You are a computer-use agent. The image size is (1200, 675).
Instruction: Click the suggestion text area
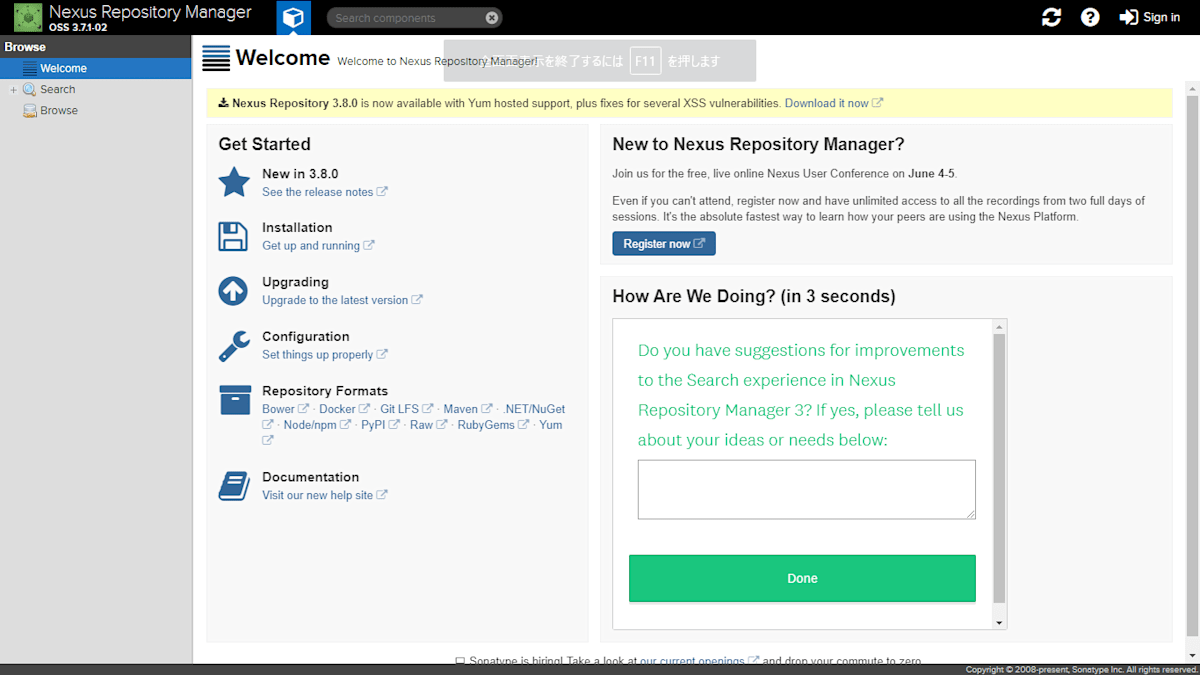point(806,489)
